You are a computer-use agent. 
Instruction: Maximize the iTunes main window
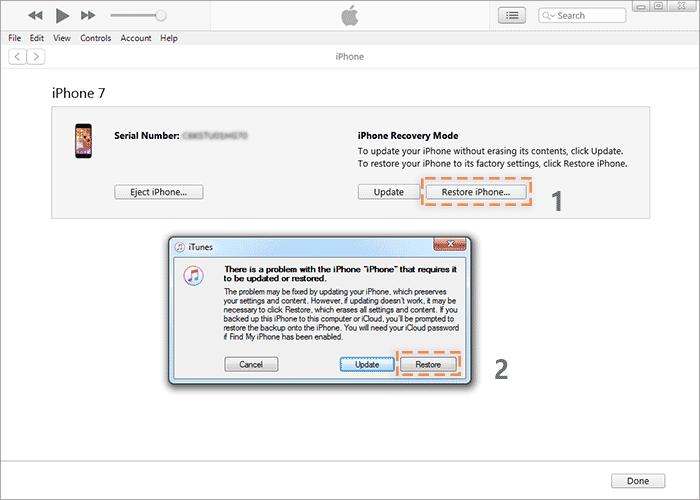pyautogui.click(x=658, y=6)
